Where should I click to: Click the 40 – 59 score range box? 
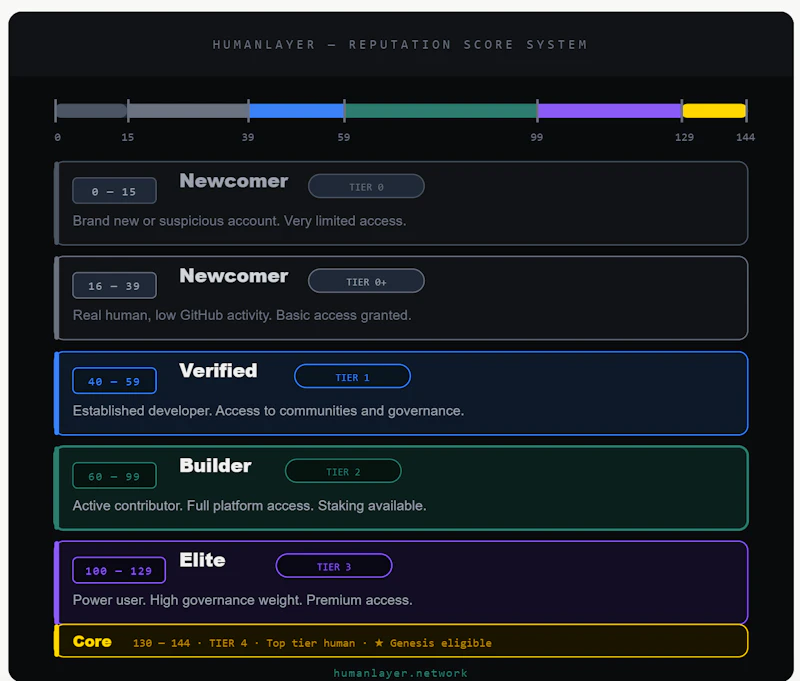tap(114, 381)
